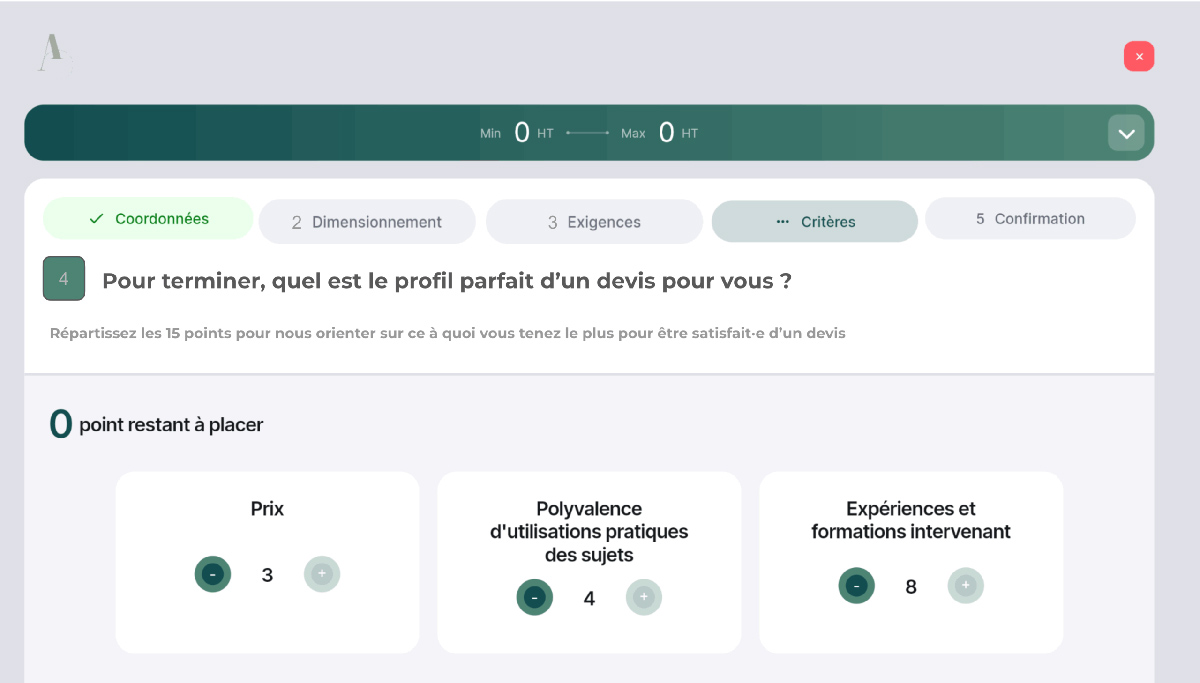Click the Prix value 3
This screenshot has height=683, width=1200.
pos(267,575)
